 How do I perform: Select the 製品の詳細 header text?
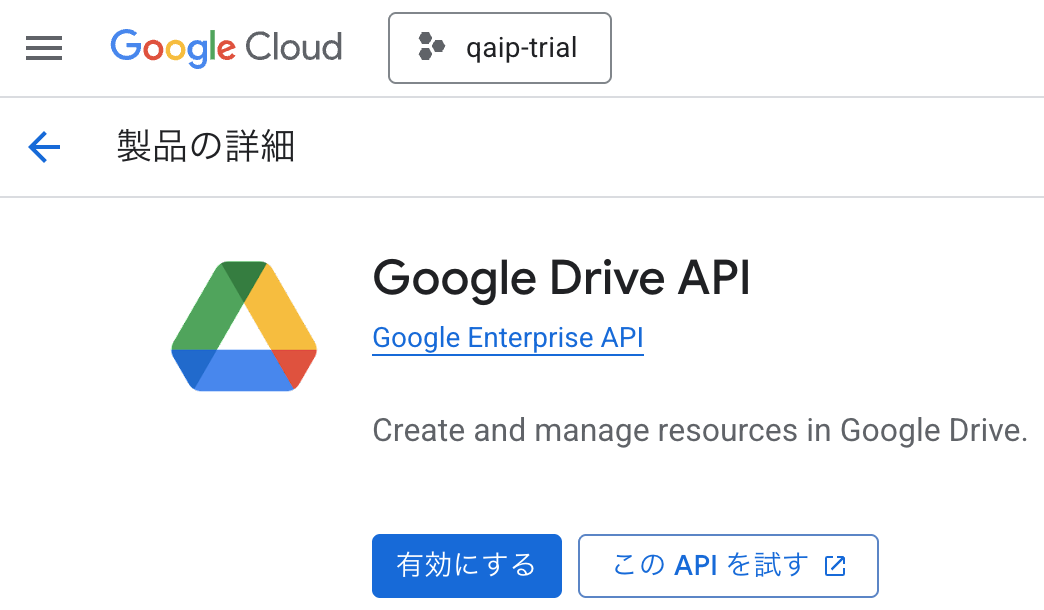point(204,147)
